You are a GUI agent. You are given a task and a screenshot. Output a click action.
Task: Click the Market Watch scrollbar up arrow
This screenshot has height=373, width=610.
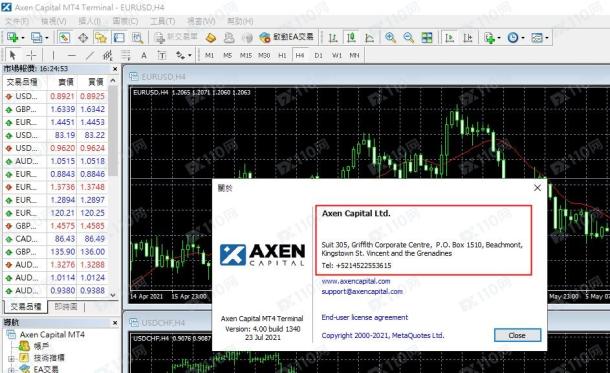pyautogui.click(x=113, y=81)
